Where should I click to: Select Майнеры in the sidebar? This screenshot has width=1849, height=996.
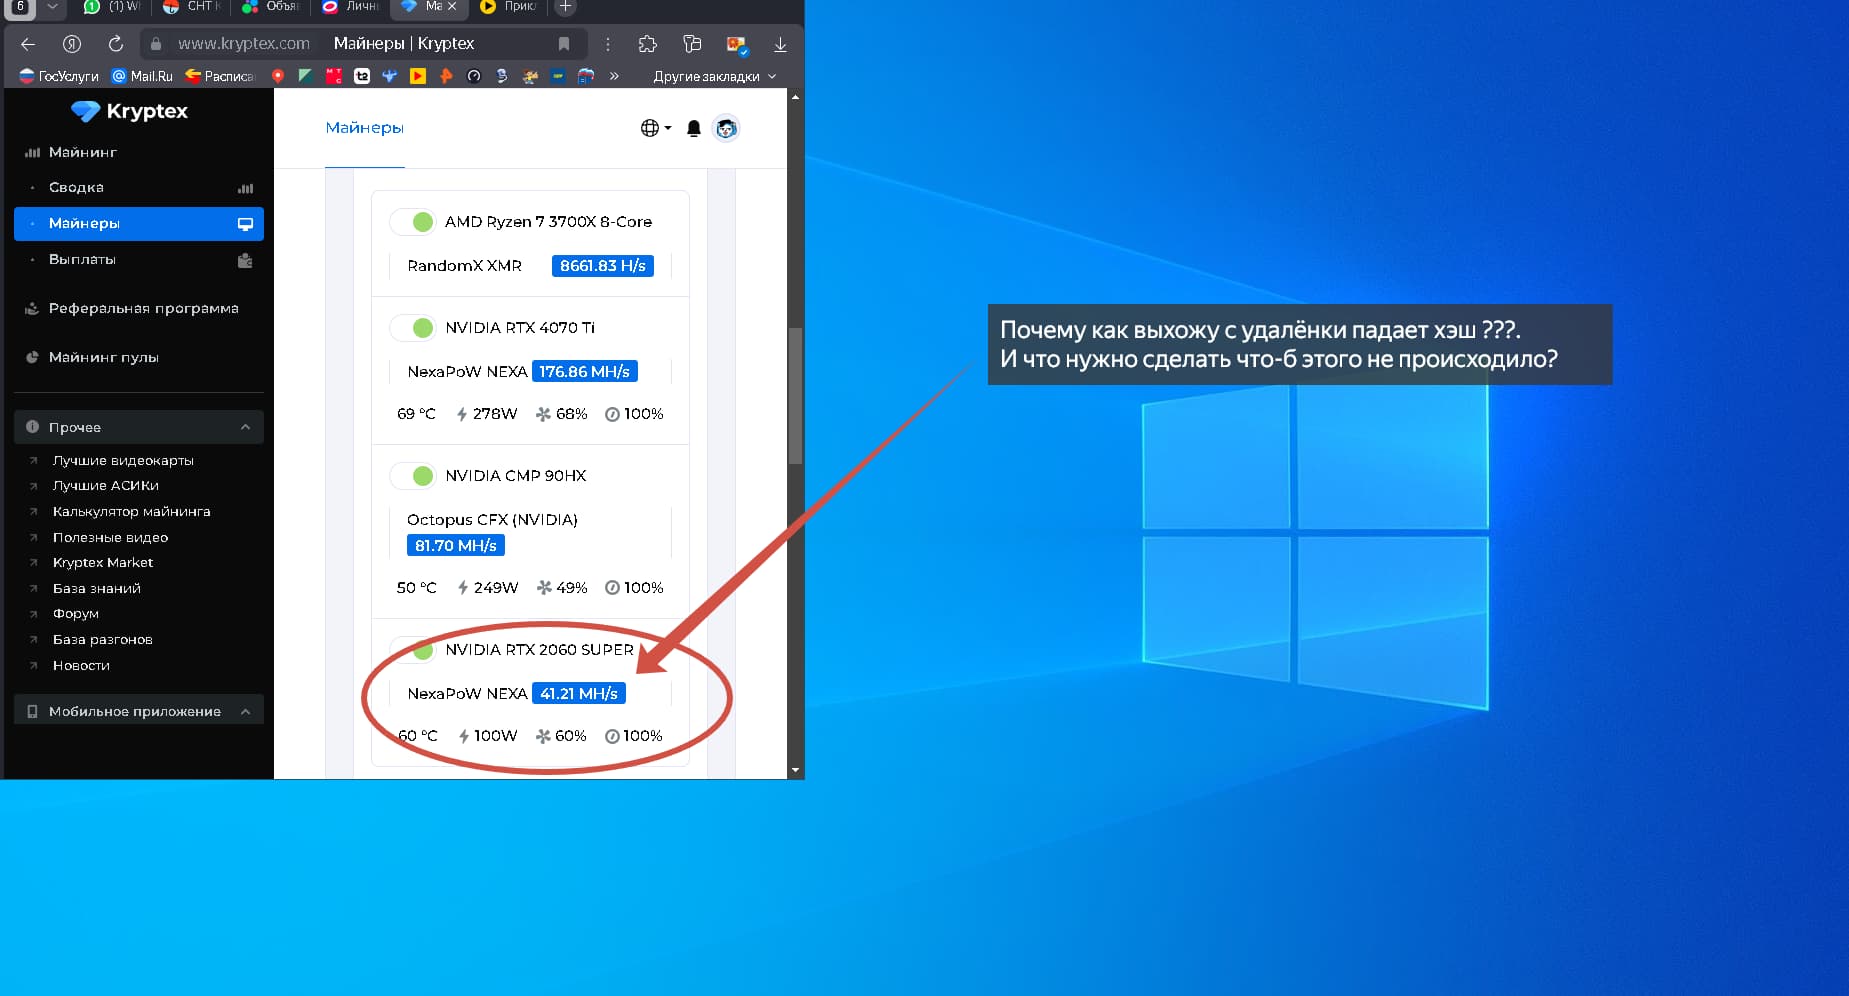(x=139, y=224)
